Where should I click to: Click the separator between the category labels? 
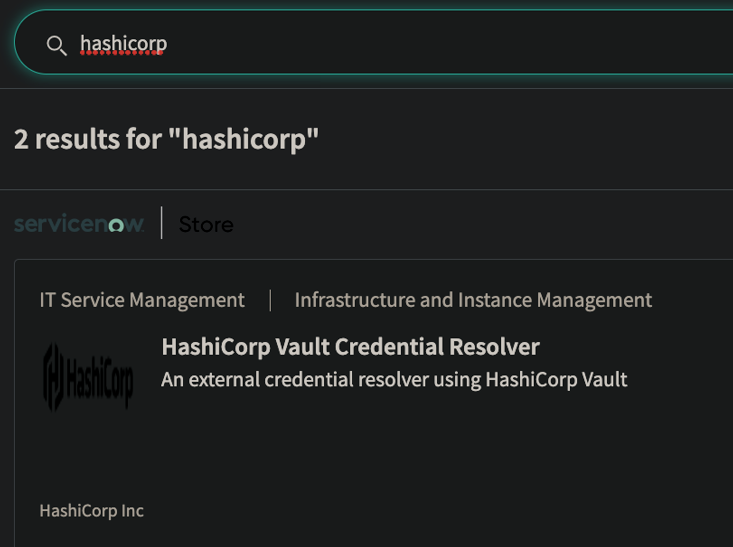(x=270, y=300)
